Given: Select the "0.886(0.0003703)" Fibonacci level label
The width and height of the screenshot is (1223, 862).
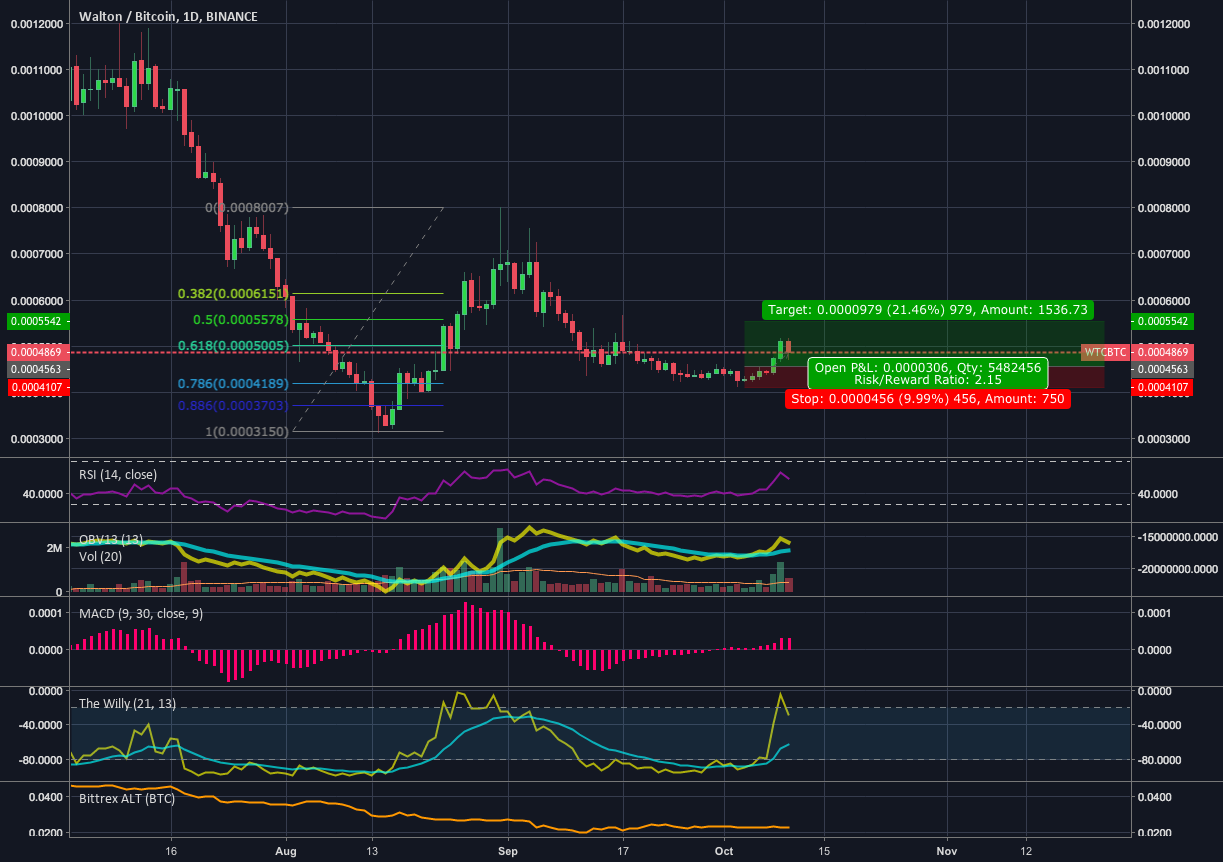Looking at the screenshot, I should pyautogui.click(x=233, y=406).
